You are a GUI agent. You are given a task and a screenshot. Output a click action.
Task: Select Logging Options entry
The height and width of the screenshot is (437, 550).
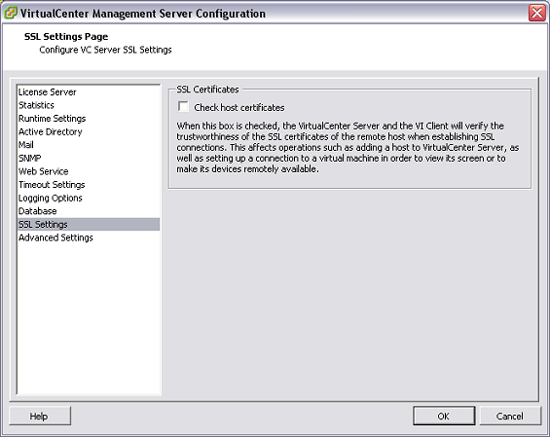pyautogui.click(x=88, y=198)
